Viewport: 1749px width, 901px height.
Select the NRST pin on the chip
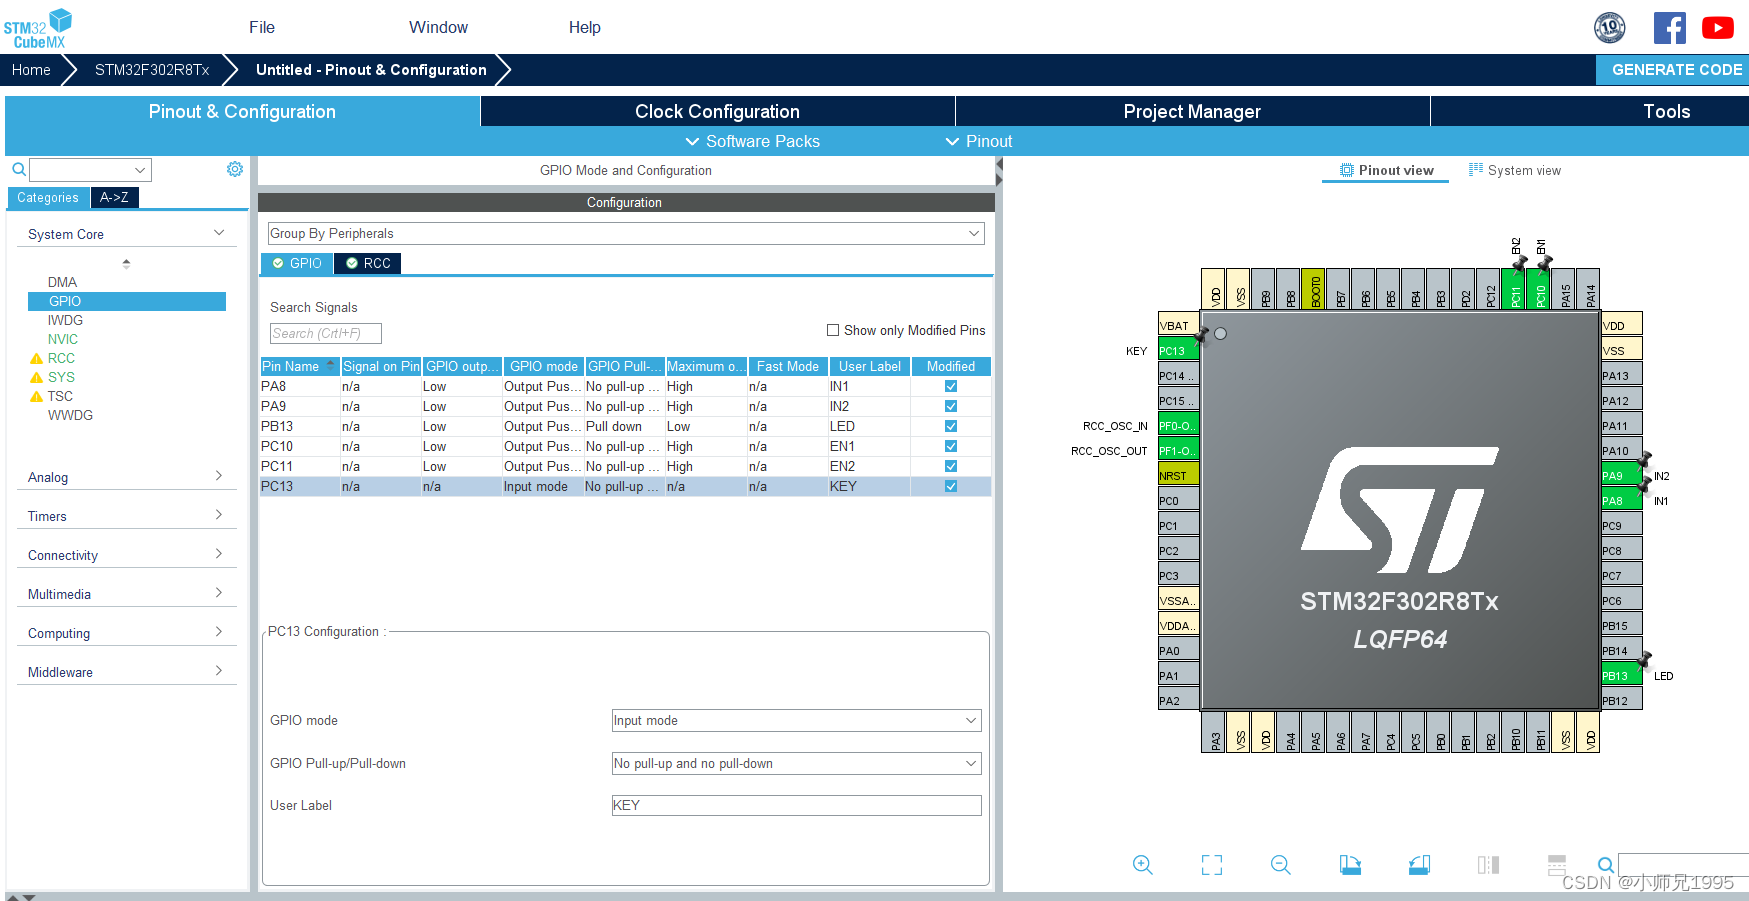click(1178, 475)
